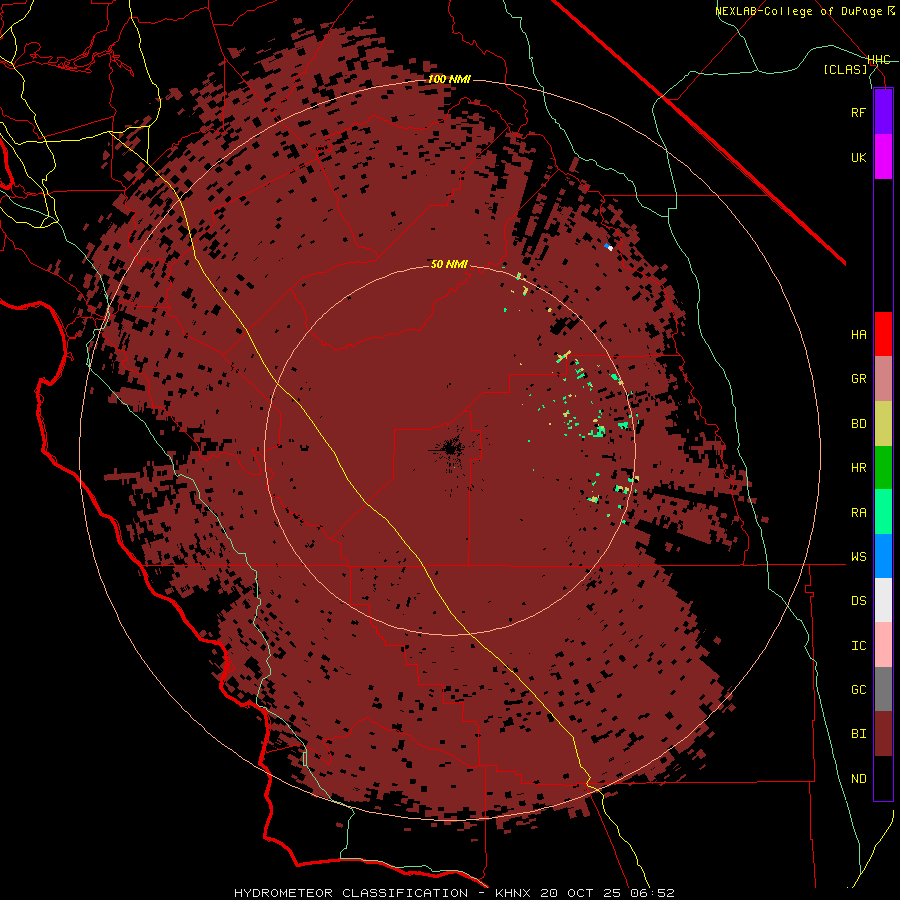Screen dimensions: 900x900
Task: Click the HA legend label
Action: 858,334
